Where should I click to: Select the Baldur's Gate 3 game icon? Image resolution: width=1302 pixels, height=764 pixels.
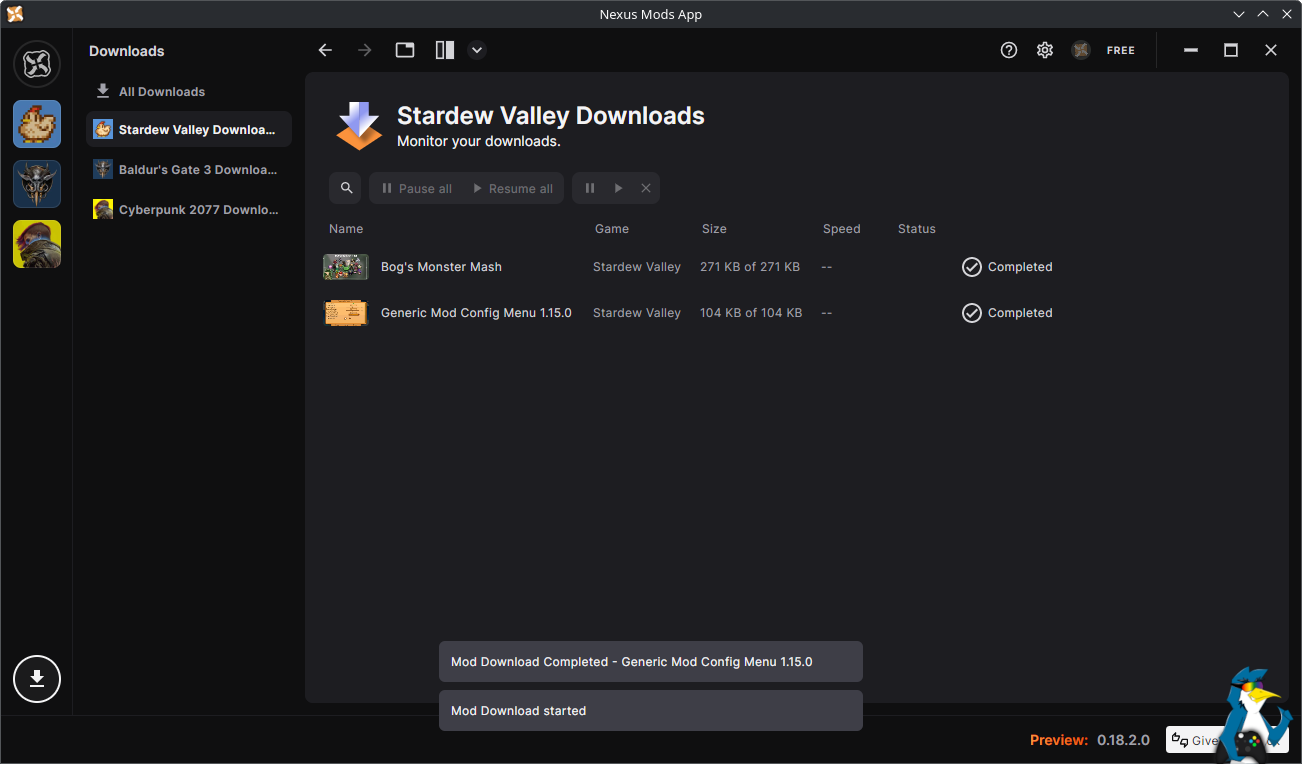coord(37,184)
